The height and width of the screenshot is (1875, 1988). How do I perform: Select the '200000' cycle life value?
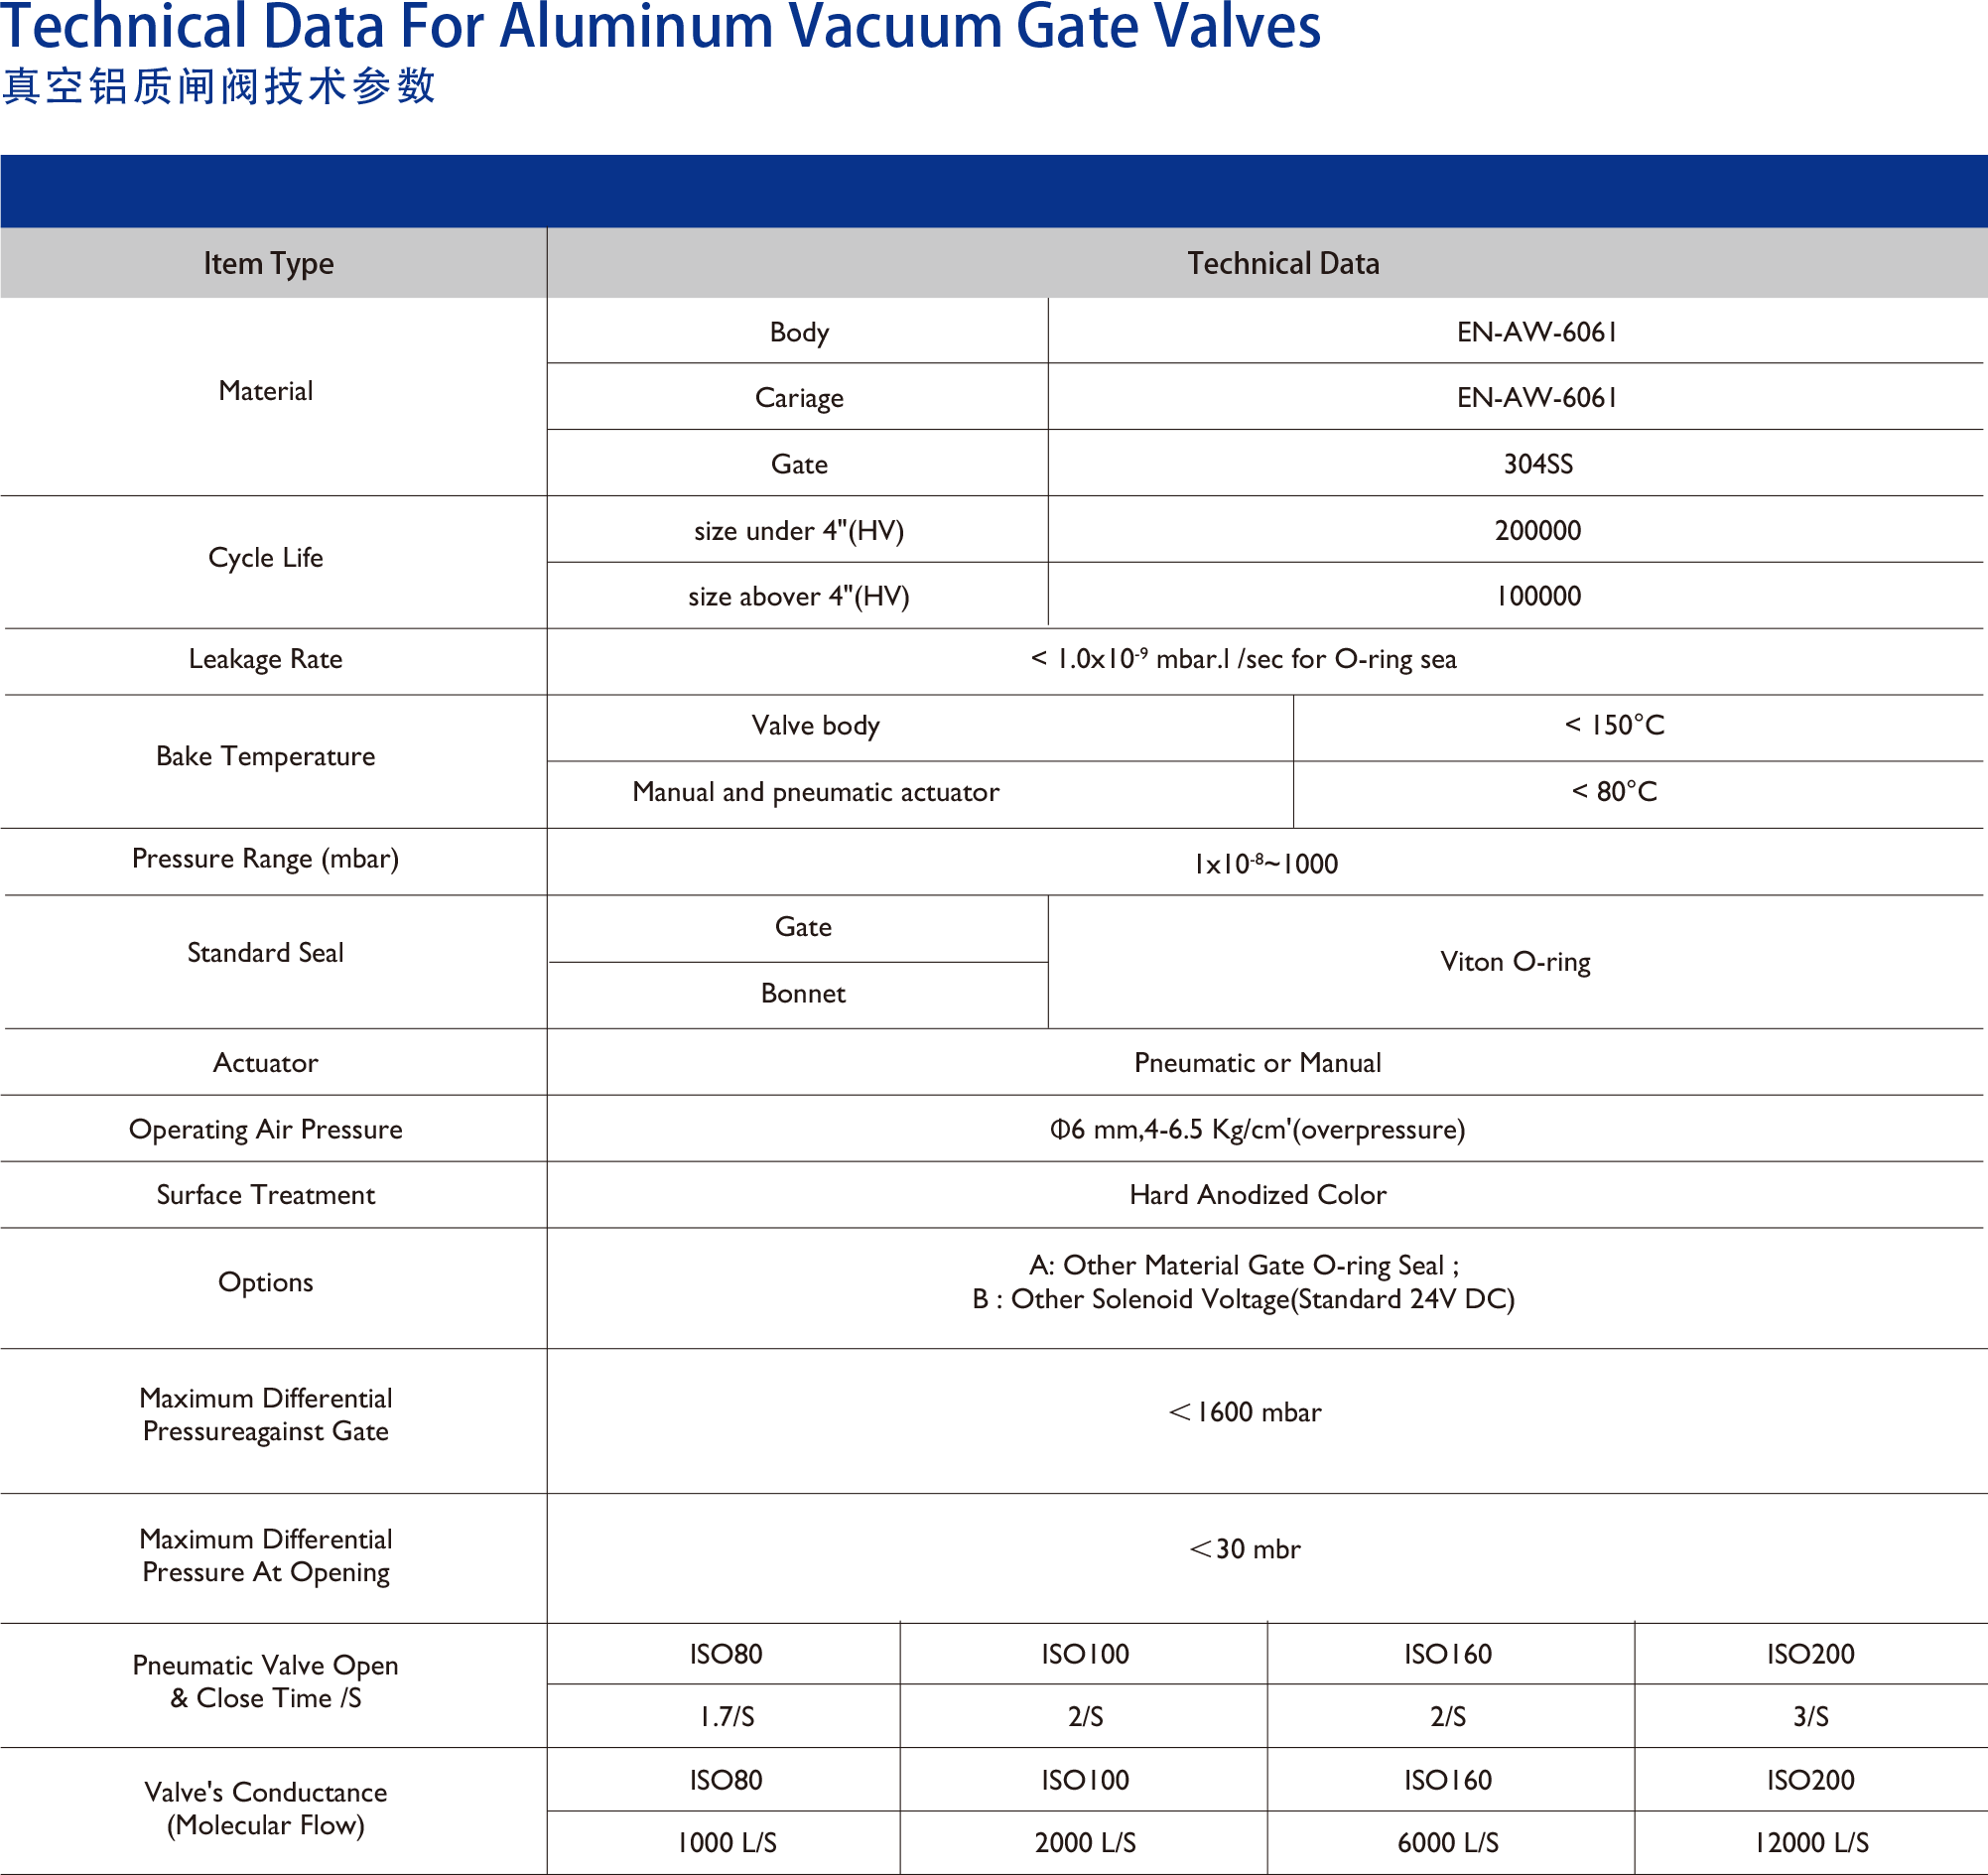point(1537,531)
